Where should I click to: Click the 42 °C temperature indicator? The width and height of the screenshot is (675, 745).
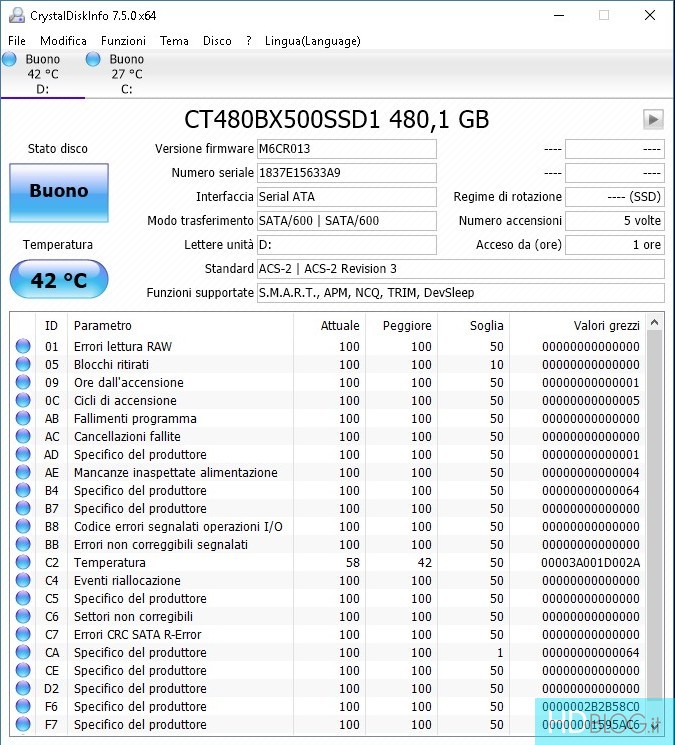click(x=58, y=280)
